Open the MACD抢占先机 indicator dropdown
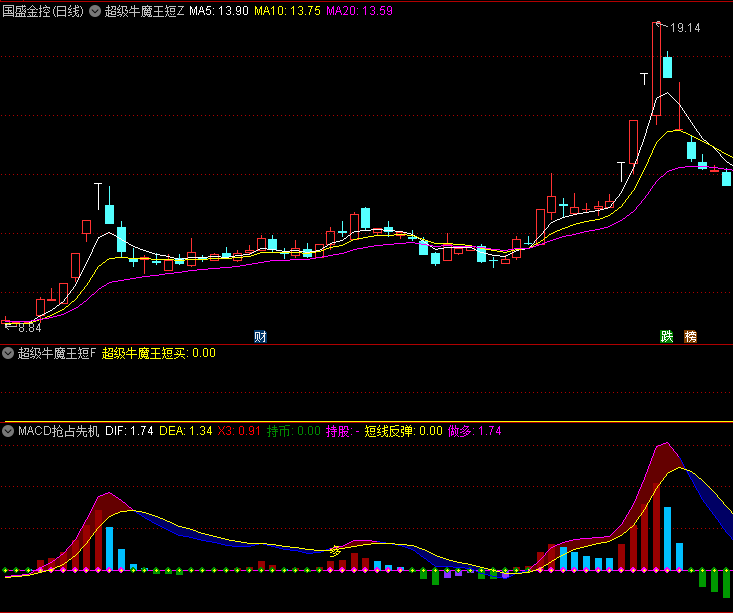733x613 pixels. [x=8, y=431]
